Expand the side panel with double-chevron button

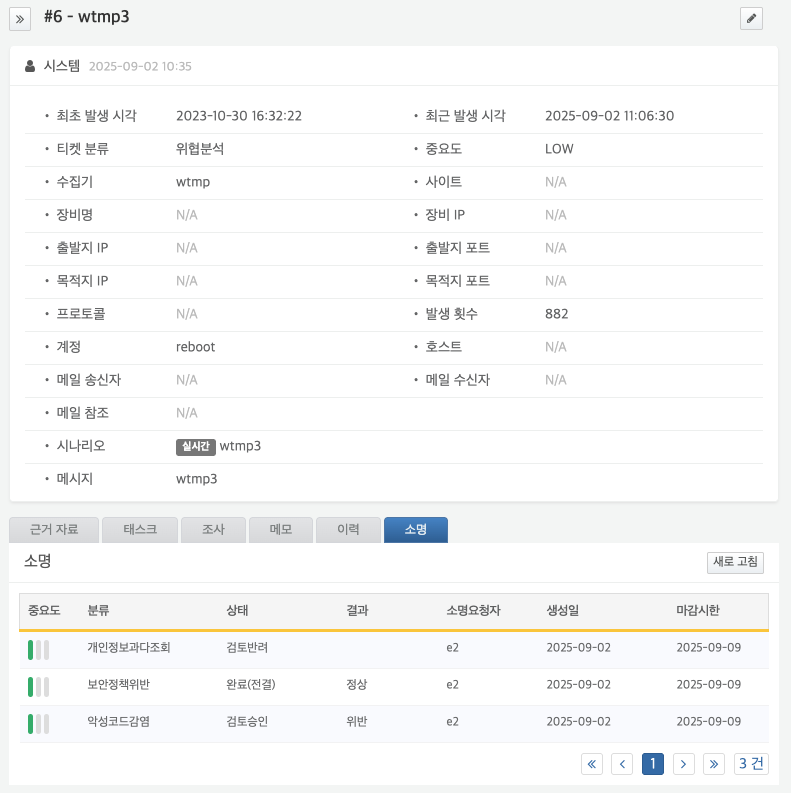[x=20, y=19]
